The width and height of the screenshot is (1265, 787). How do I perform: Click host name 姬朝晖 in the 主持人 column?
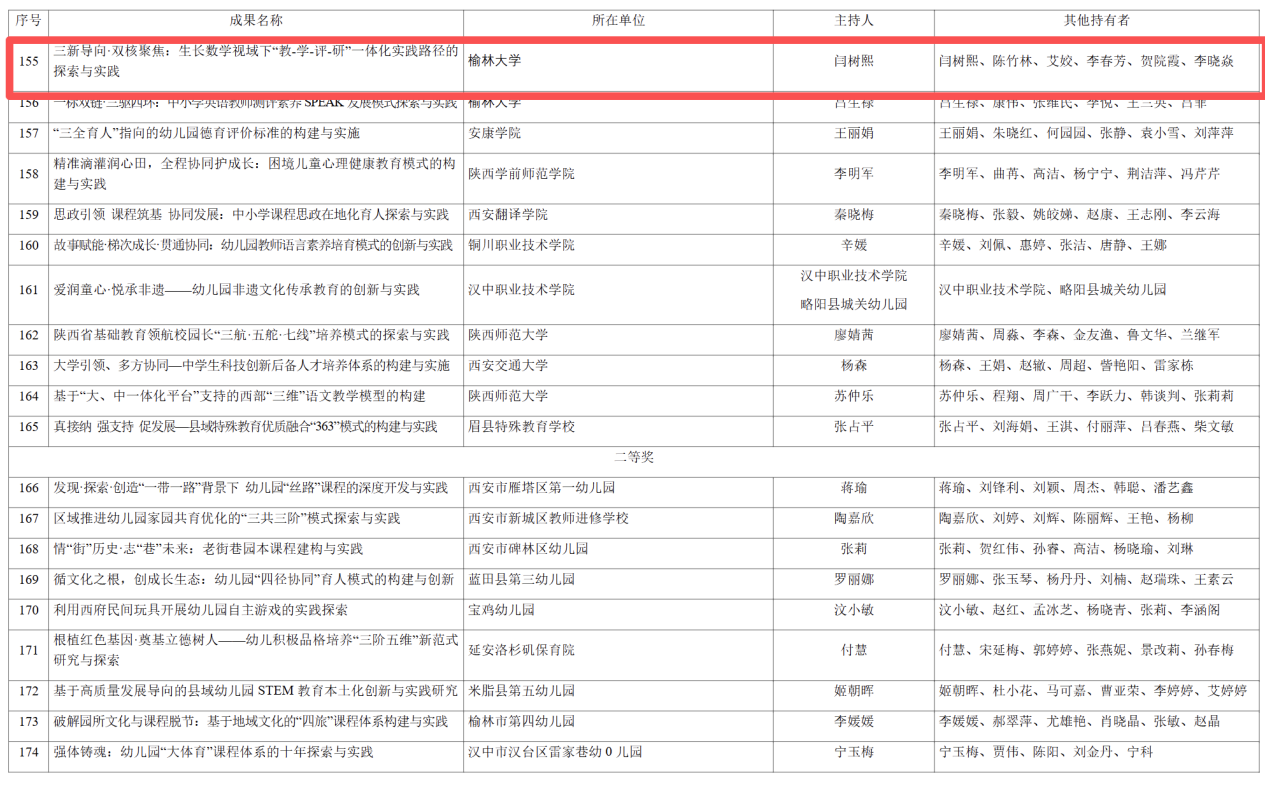[854, 691]
